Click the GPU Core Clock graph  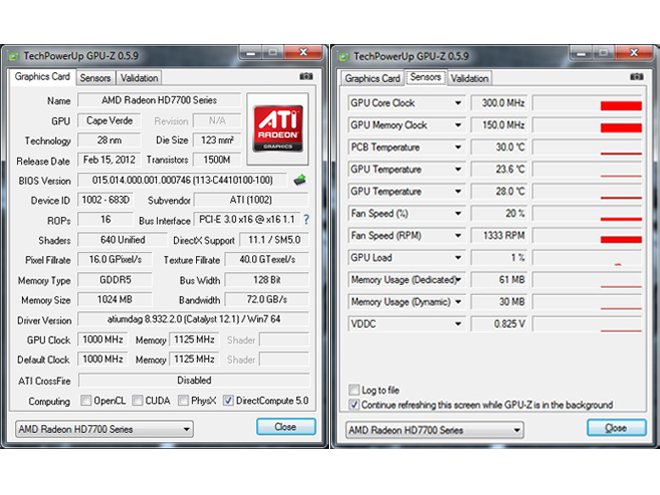[587, 103]
